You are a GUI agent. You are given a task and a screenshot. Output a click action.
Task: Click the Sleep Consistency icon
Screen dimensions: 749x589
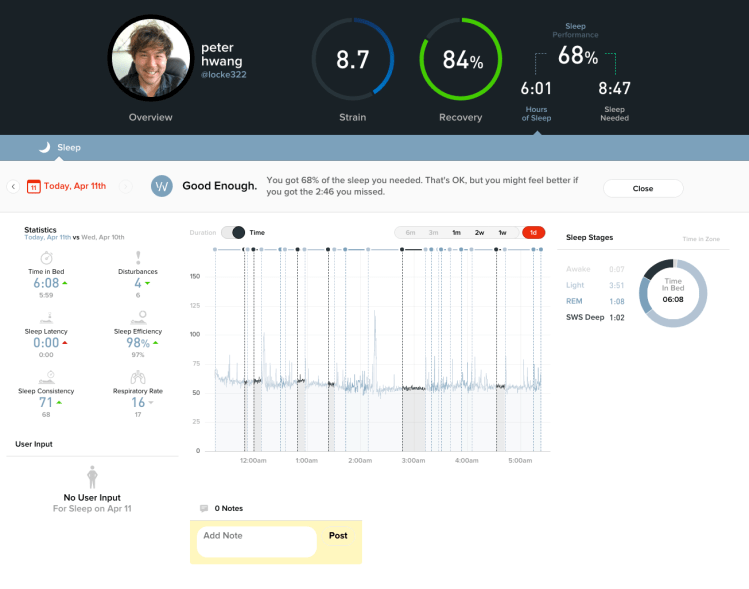(47, 377)
